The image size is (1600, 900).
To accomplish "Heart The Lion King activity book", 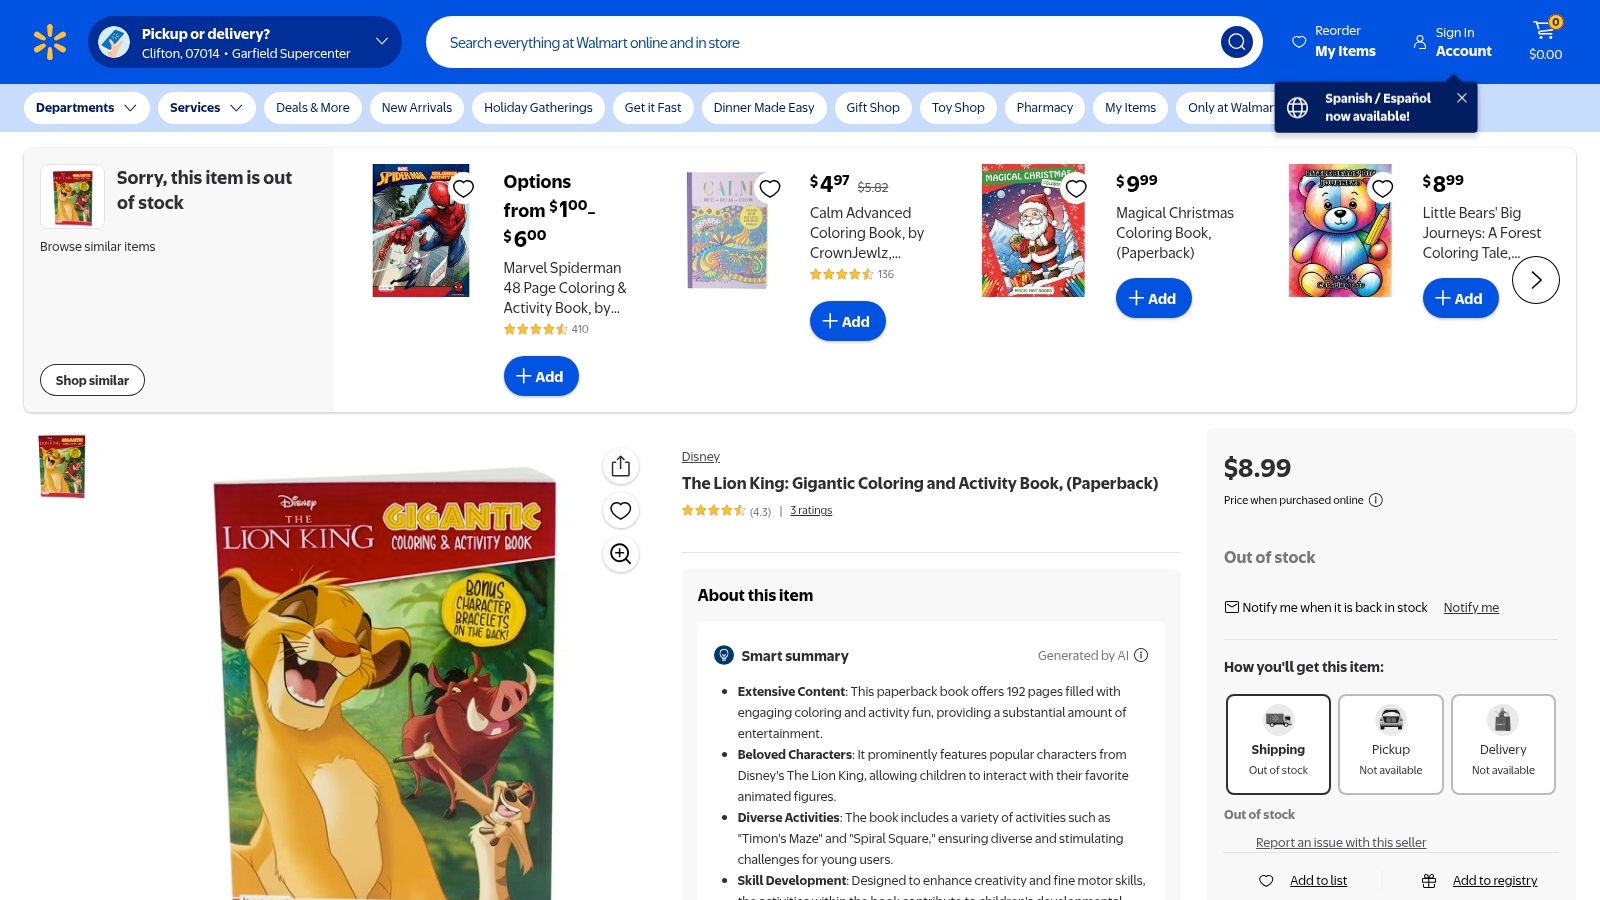I will 620,510.
